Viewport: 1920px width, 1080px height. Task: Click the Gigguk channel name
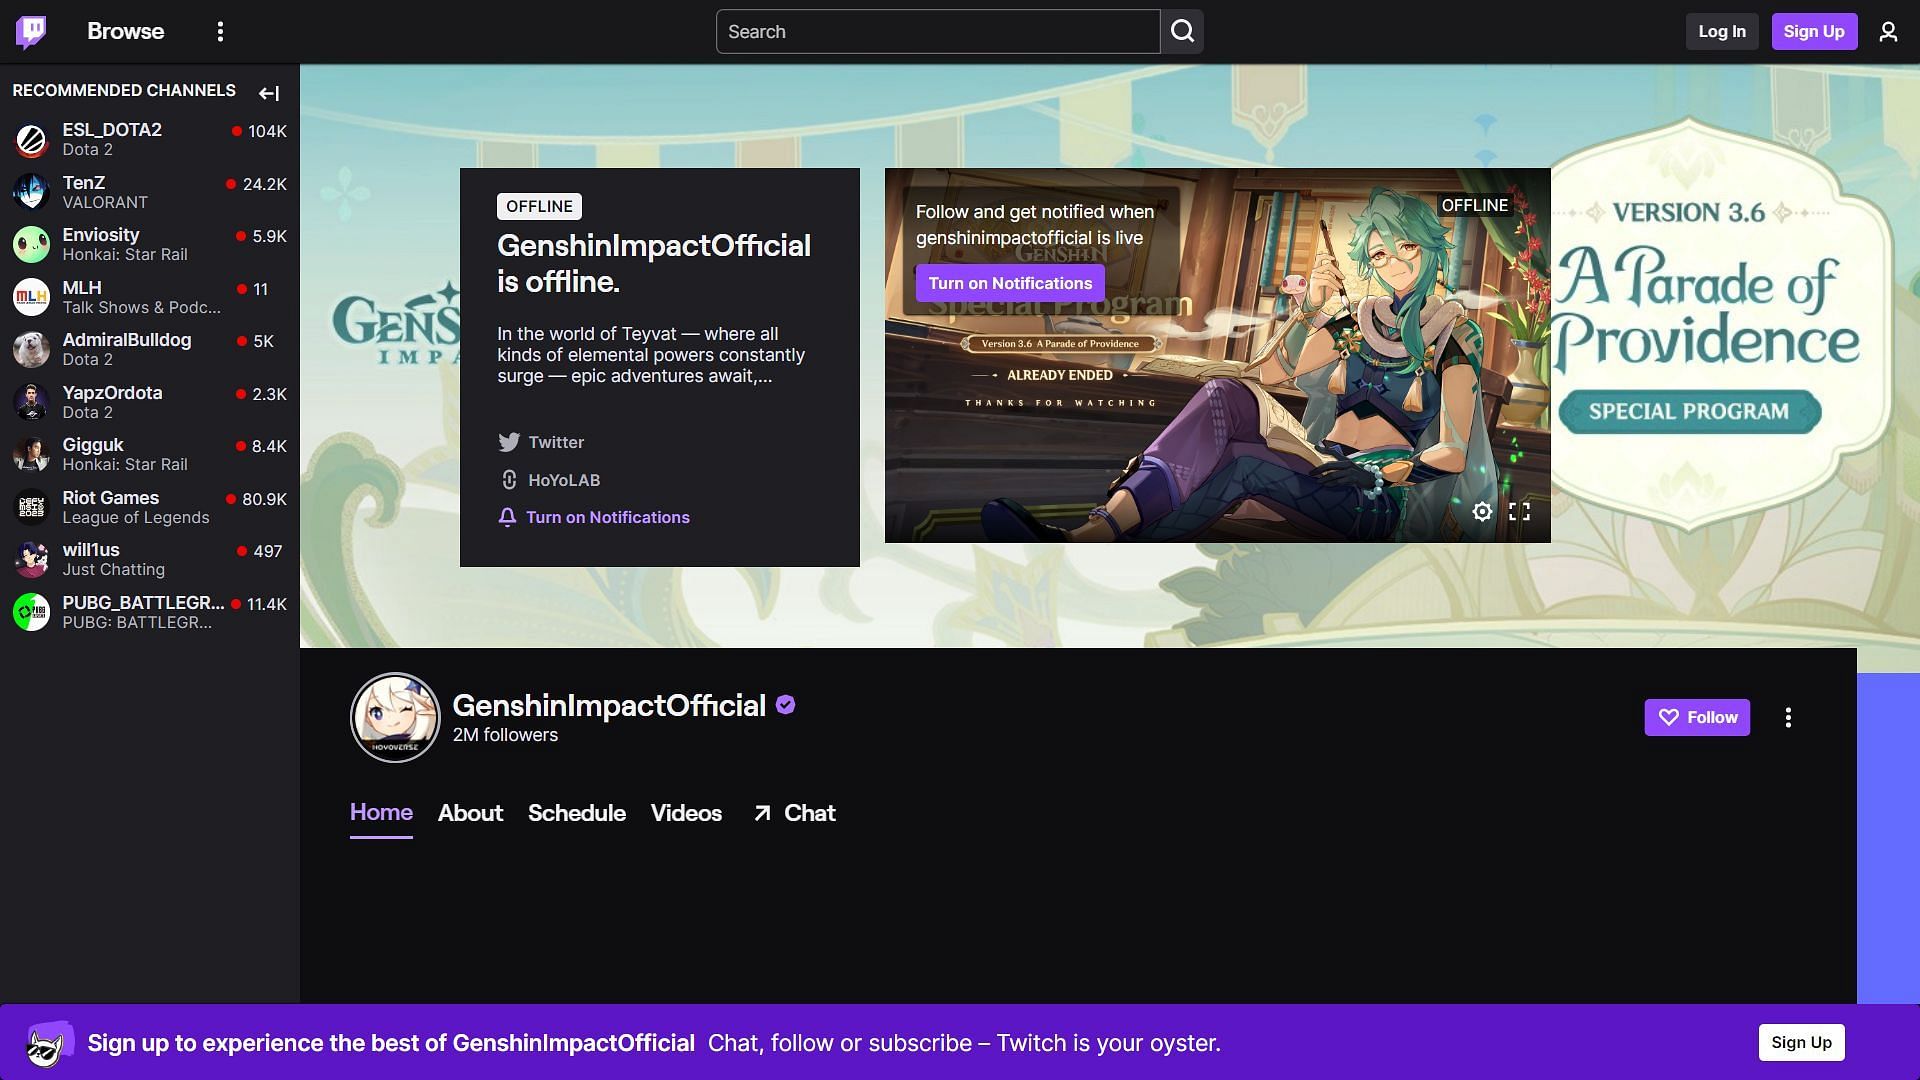click(x=93, y=445)
